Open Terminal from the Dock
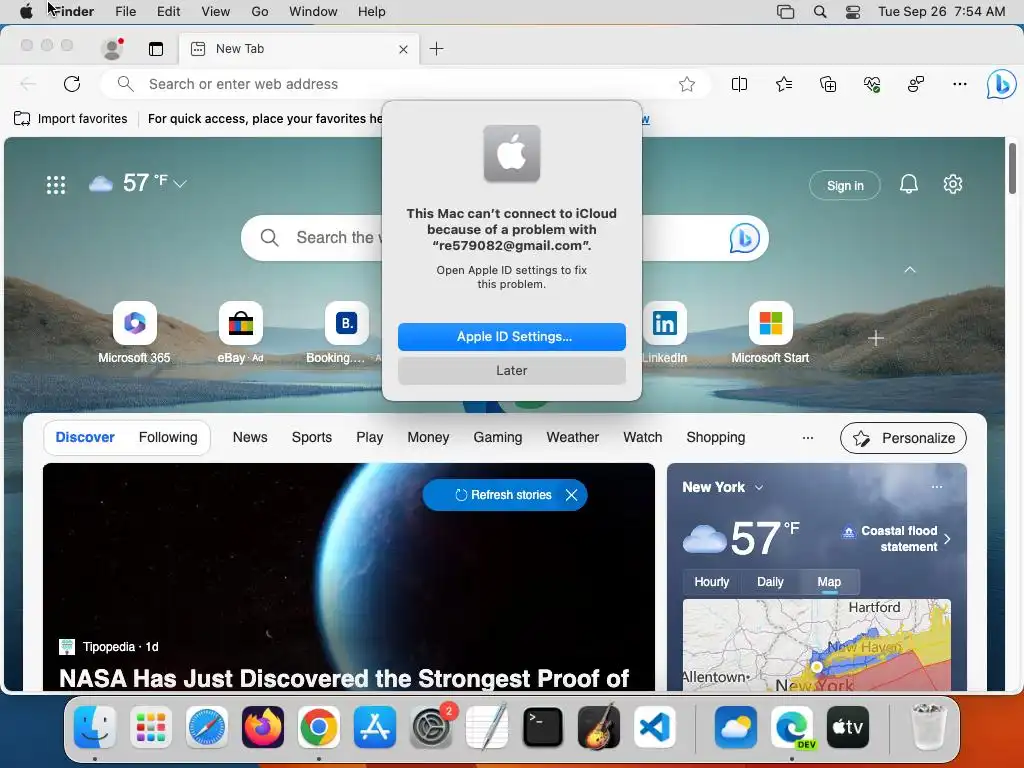Image resolution: width=1024 pixels, height=768 pixels. [543, 727]
